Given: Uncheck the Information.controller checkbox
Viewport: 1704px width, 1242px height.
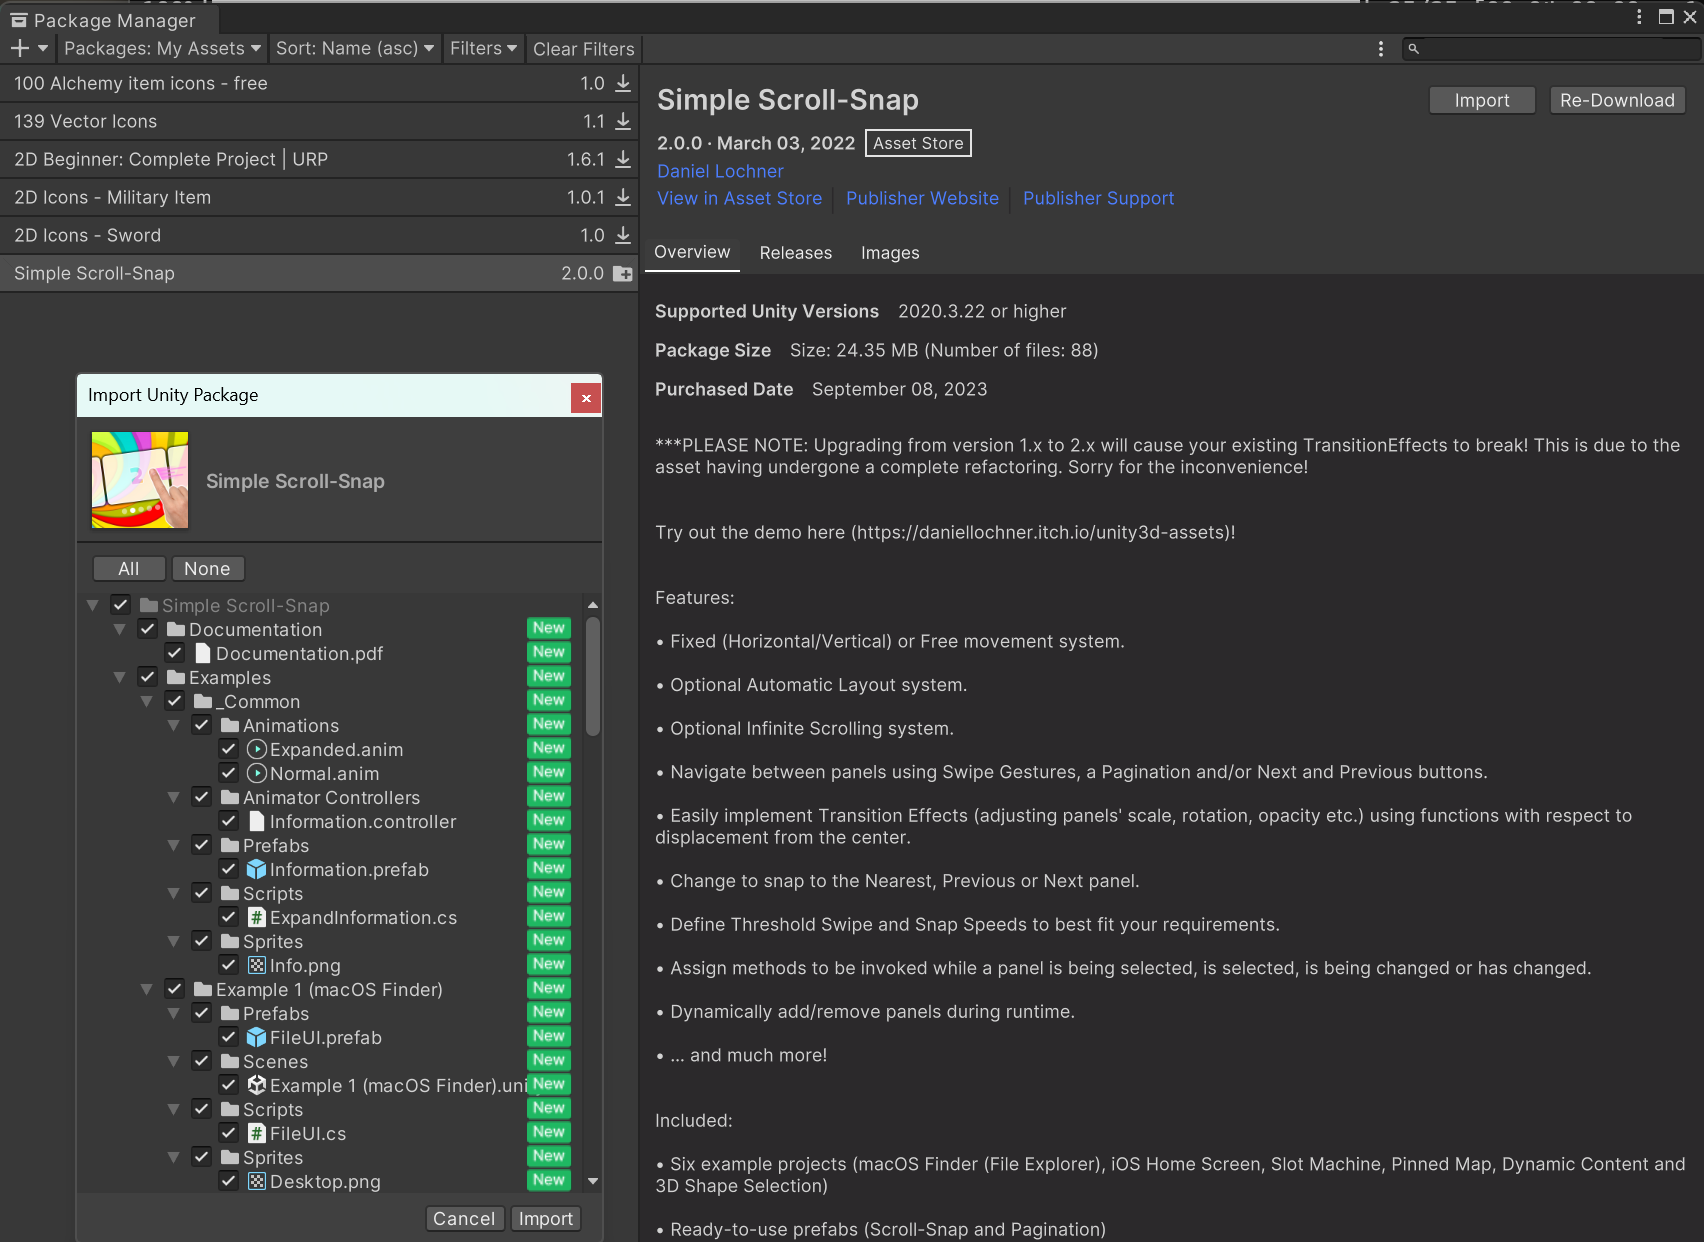Looking at the screenshot, I should coord(228,821).
